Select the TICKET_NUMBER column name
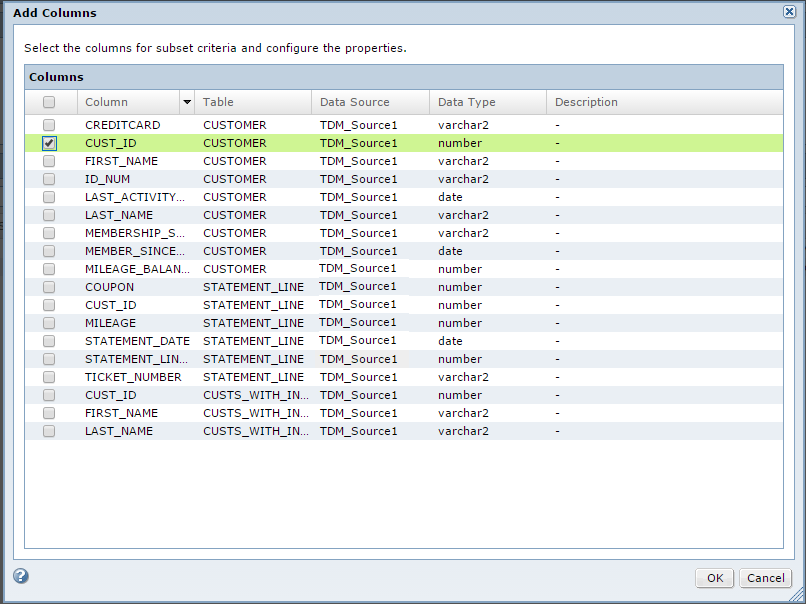This screenshot has width=806, height=604. [x=133, y=377]
